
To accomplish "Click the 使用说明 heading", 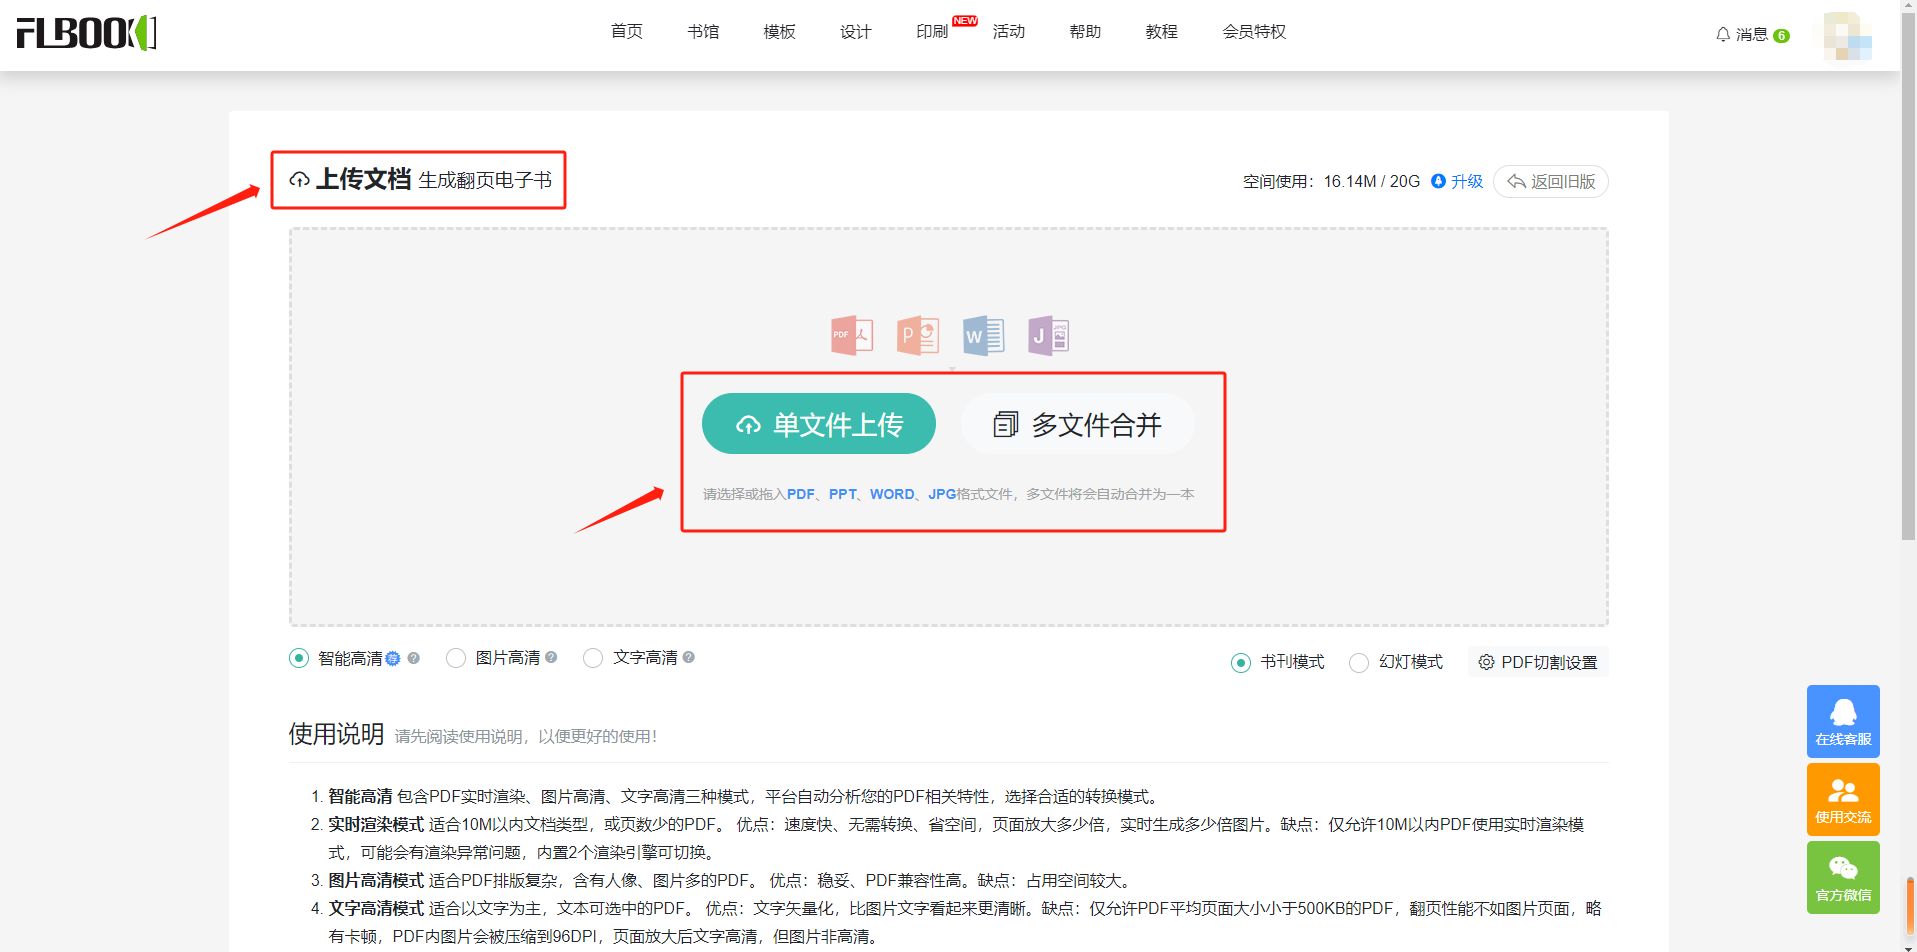I will (337, 734).
